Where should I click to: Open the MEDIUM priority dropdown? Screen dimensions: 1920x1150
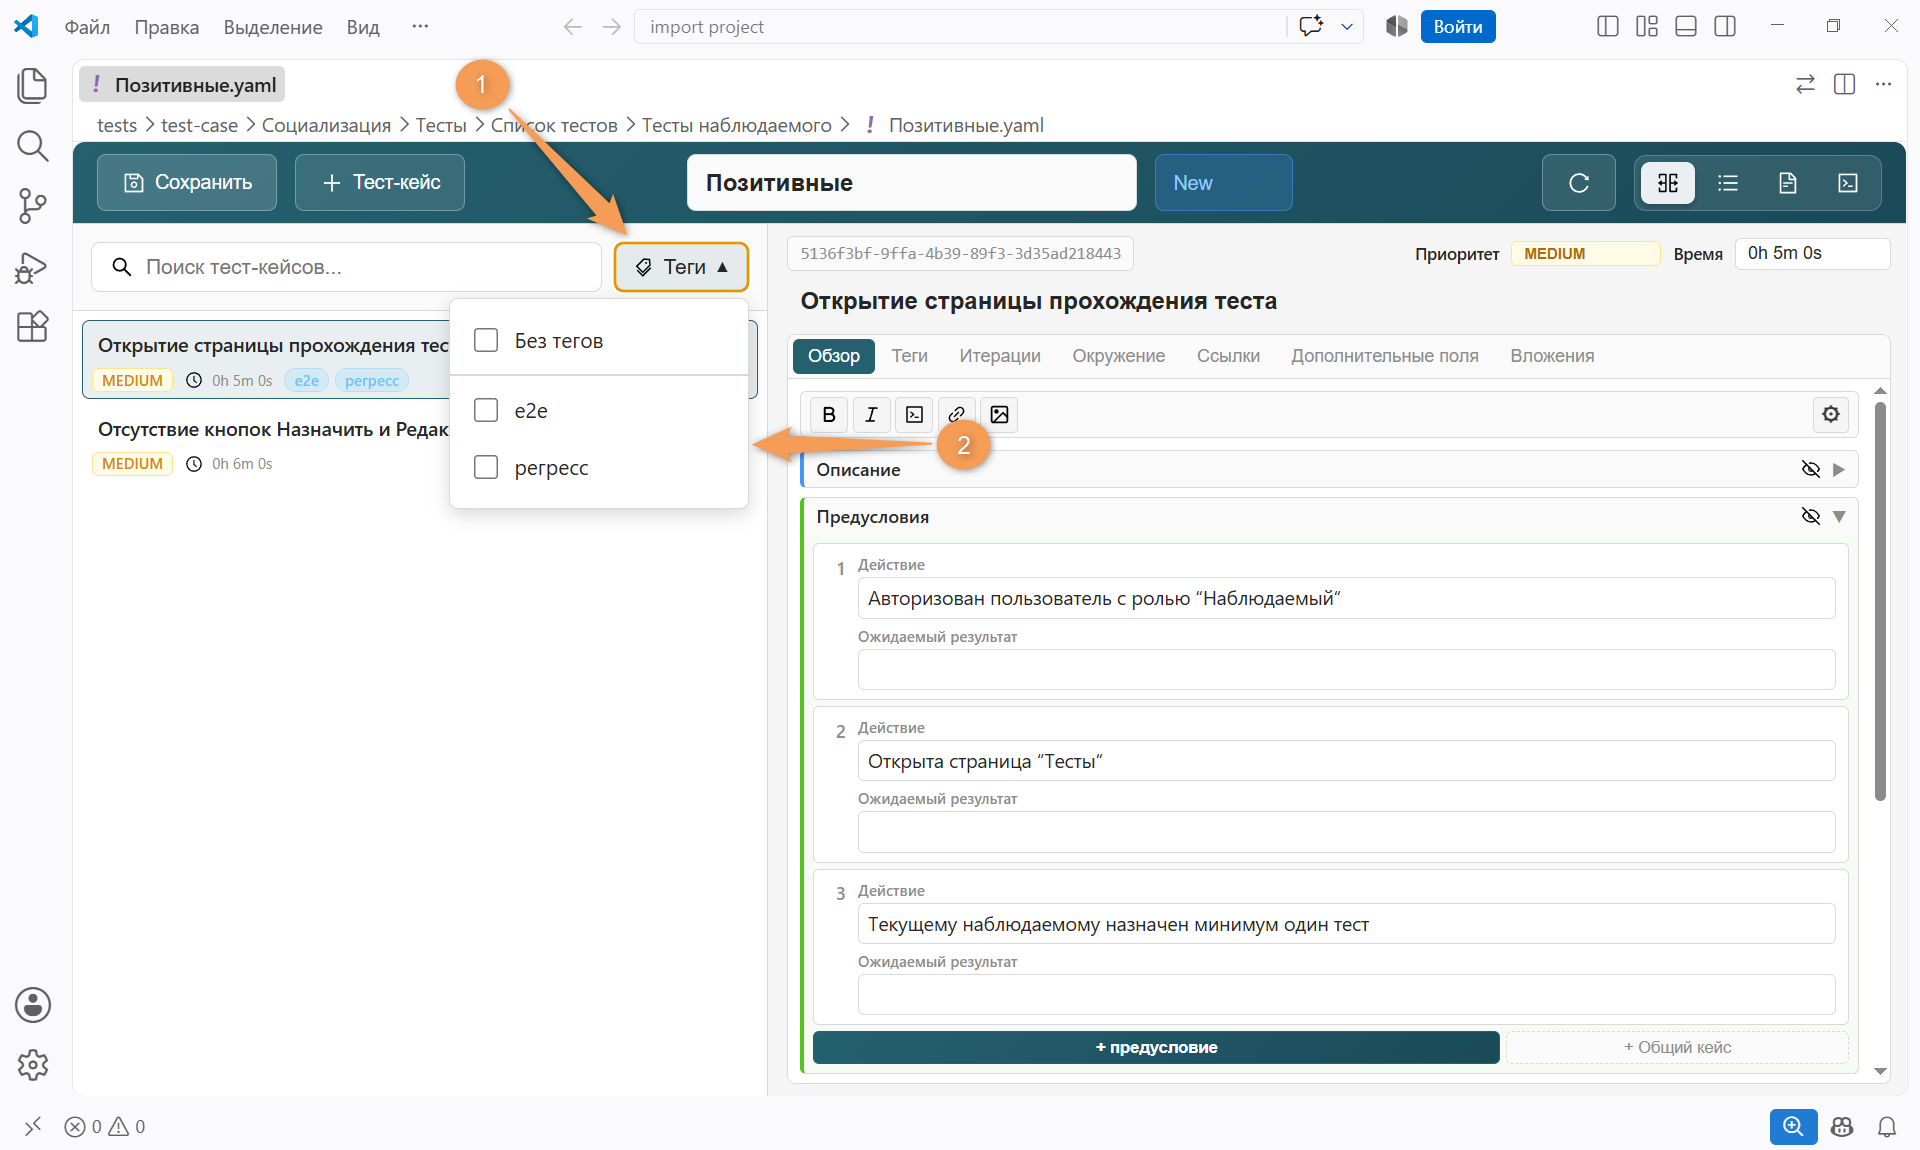(x=1585, y=254)
